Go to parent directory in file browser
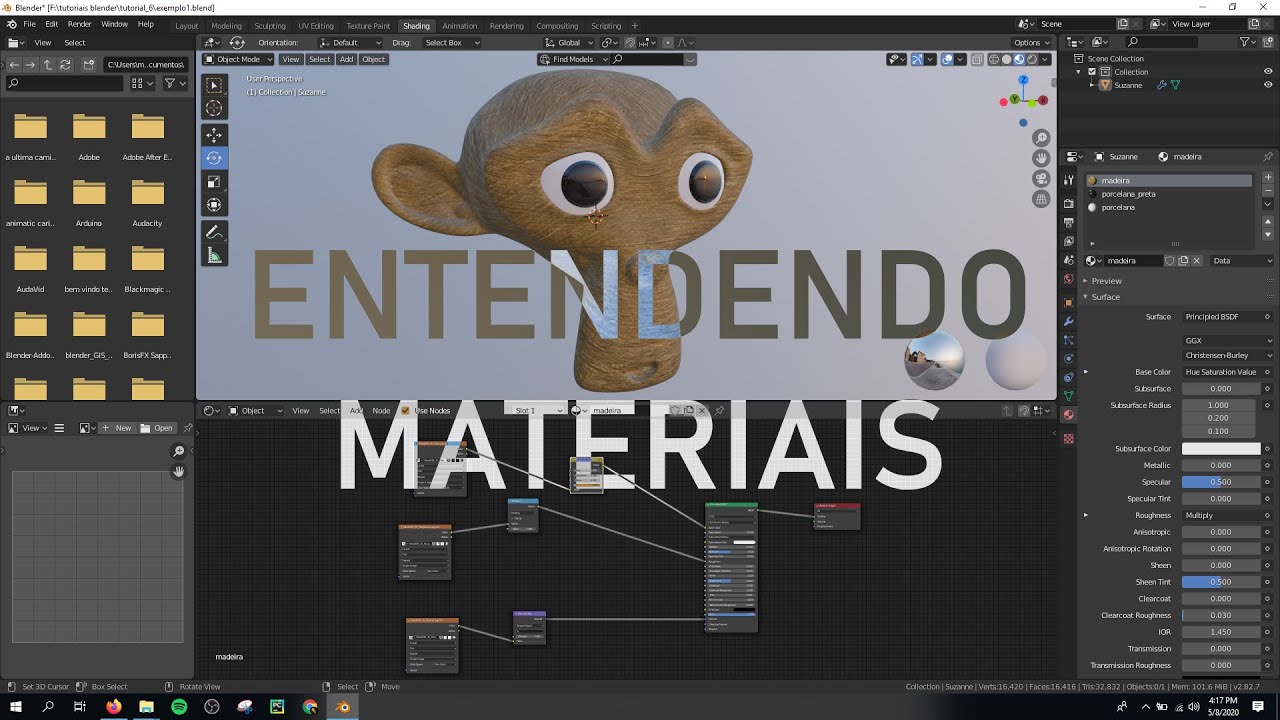Screen dimensions: 1280x720 (47, 64)
